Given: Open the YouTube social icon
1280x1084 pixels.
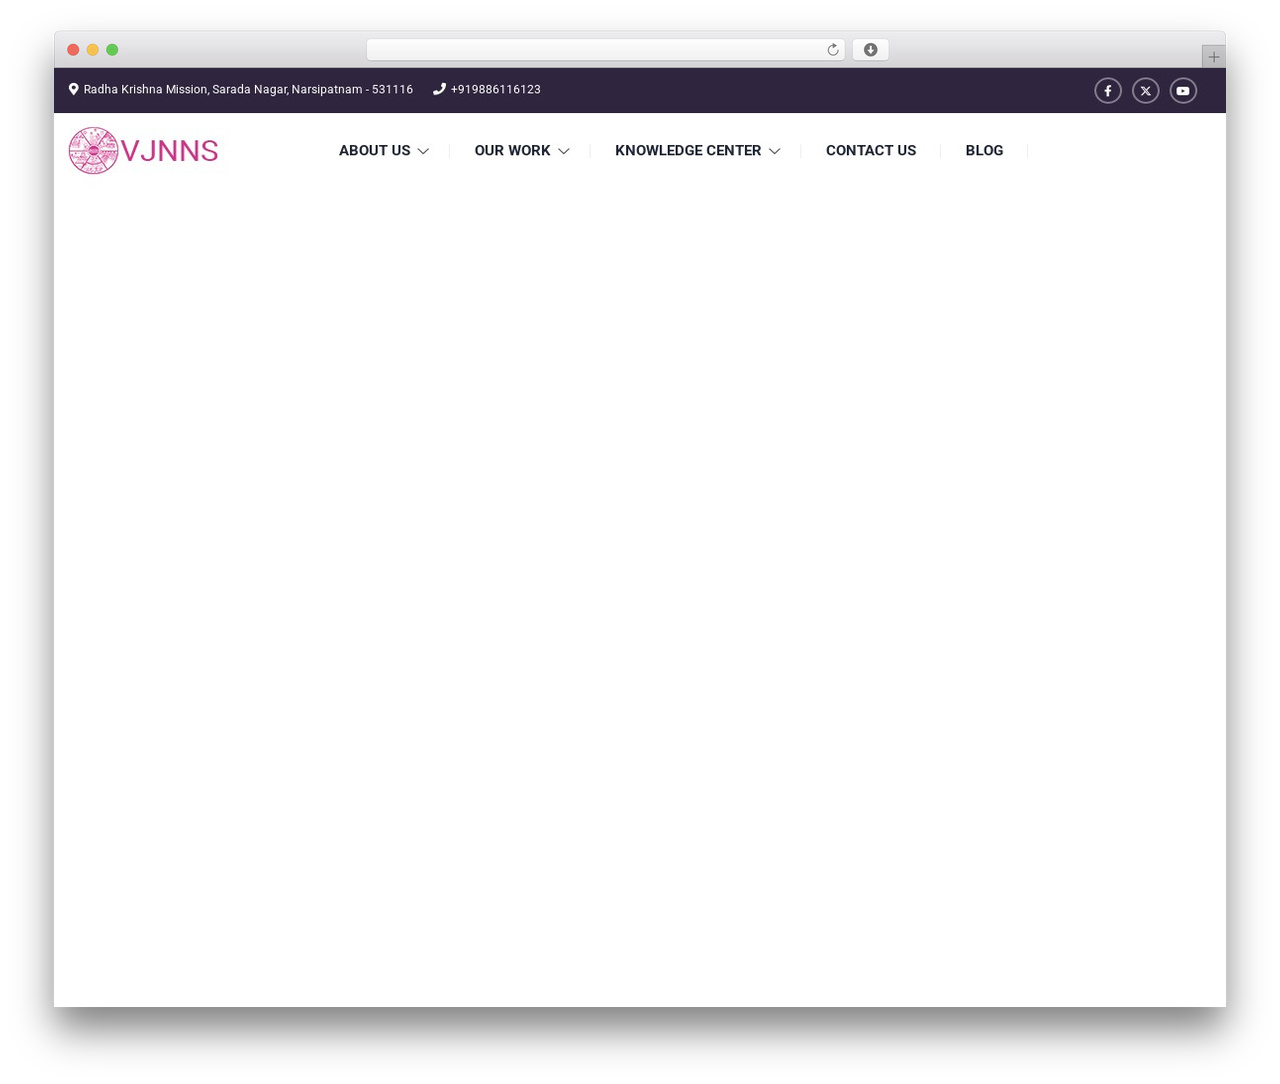Looking at the screenshot, I should (x=1183, y=91).
